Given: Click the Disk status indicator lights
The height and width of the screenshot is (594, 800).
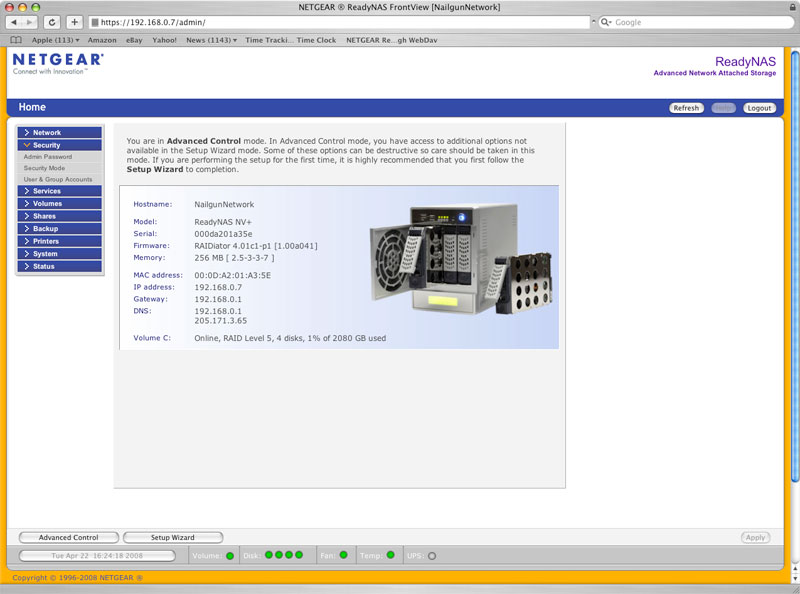Looking at the screenshot, I should click(283, 554).
